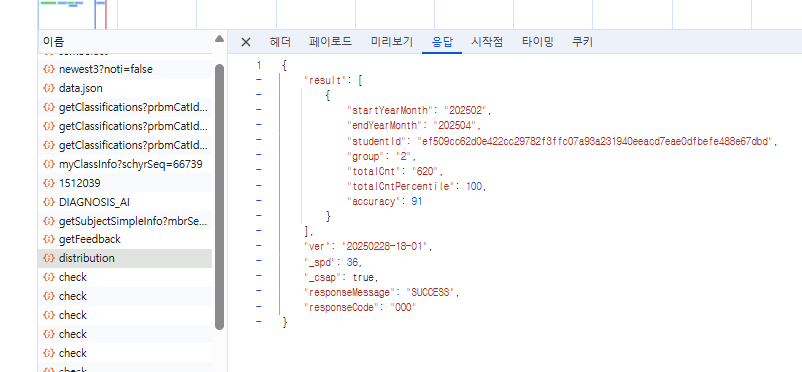Image resolution: width=802 pixels, height=372 pixels.
Task: Select the distribution request name
Action: click(x=86, y=258)
